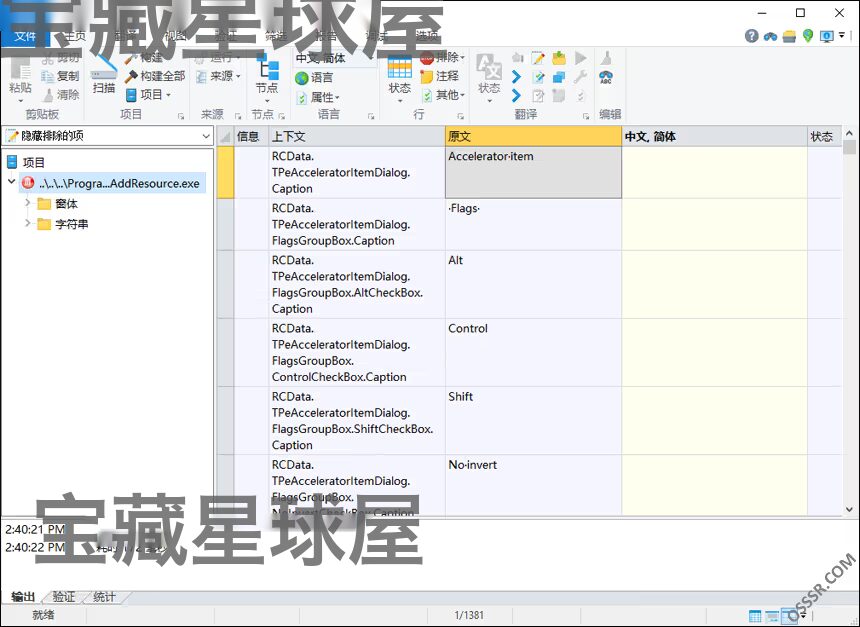This screenshot has height=627, width=860.
Task: Click the 注释 (Comment) note button
Action: click(440, 76)
